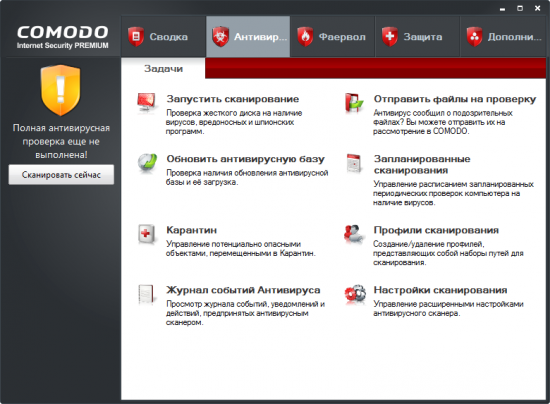
Task: Click the Карантин red cross icon
Action: [146, 234]
